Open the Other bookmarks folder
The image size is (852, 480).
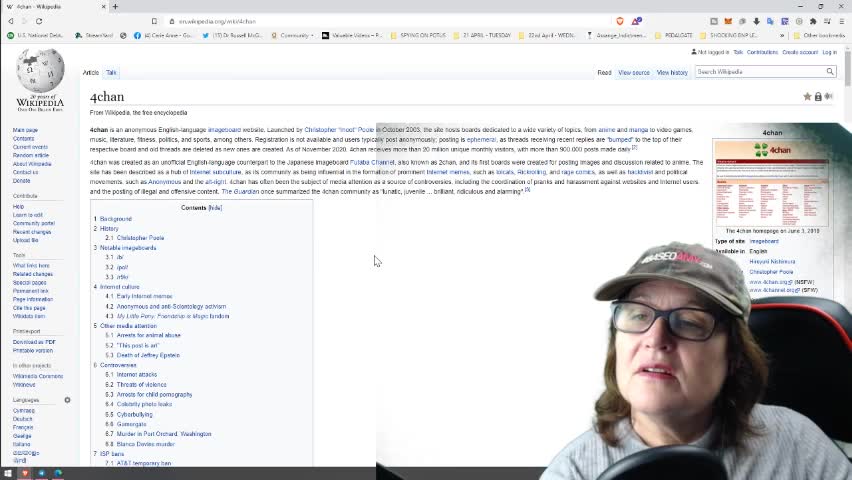click(x=819, y=35)
